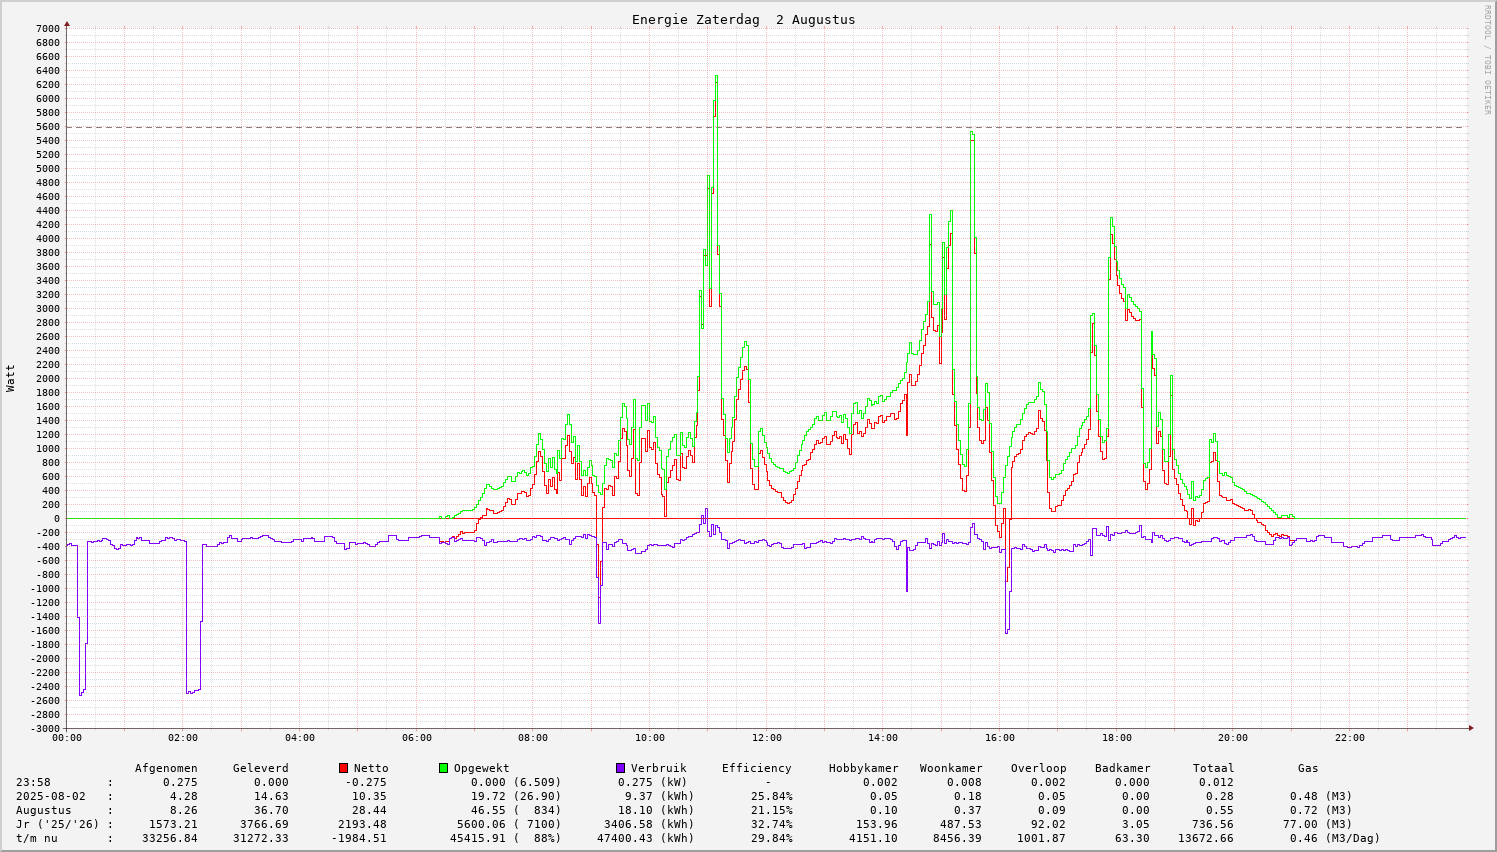Click the Efficiency column header

756,768
